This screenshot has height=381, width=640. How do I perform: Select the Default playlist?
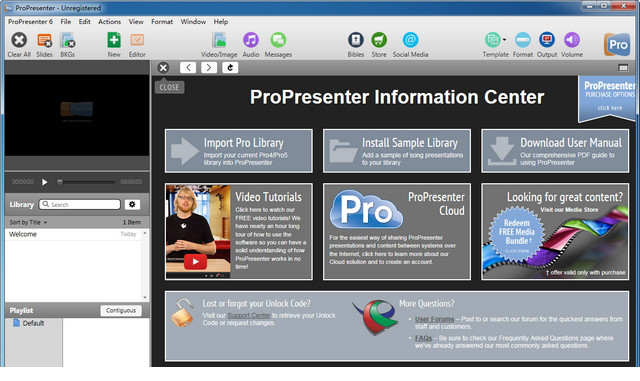(x=29, y=323)
